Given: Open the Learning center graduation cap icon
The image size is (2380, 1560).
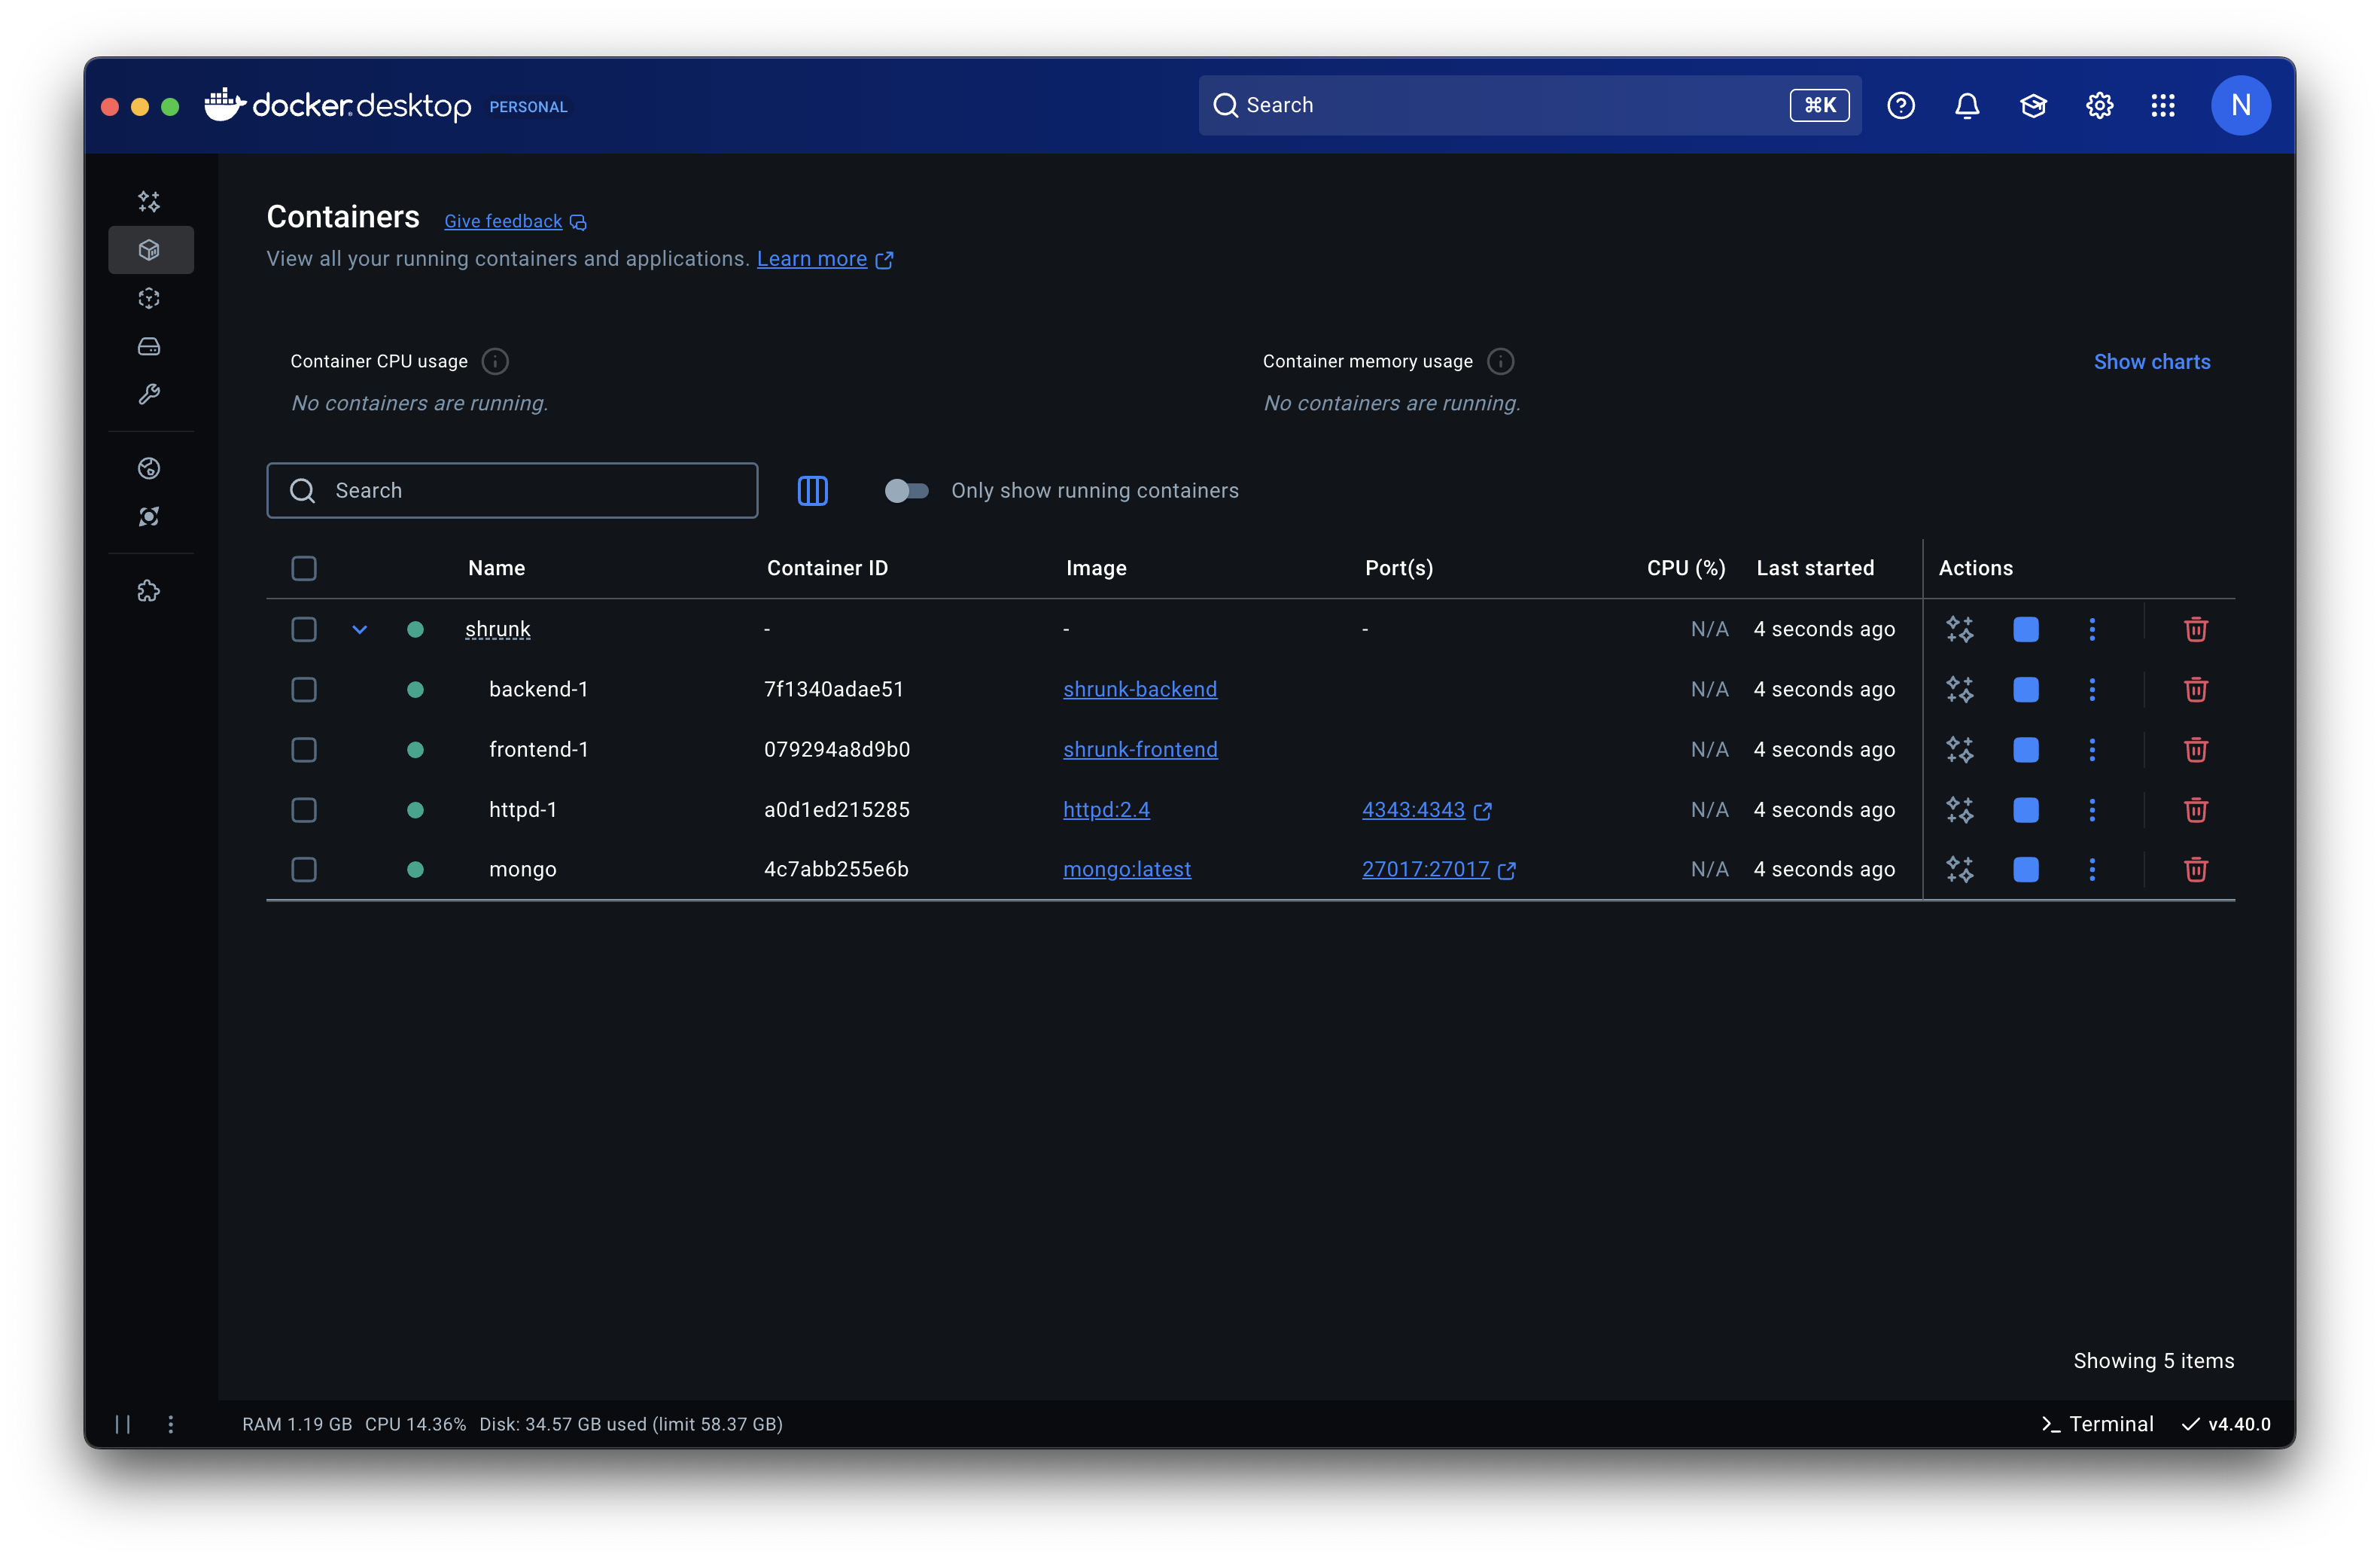Looking at the screenshot, I should pyautogui.click(x=2033, y=105).
